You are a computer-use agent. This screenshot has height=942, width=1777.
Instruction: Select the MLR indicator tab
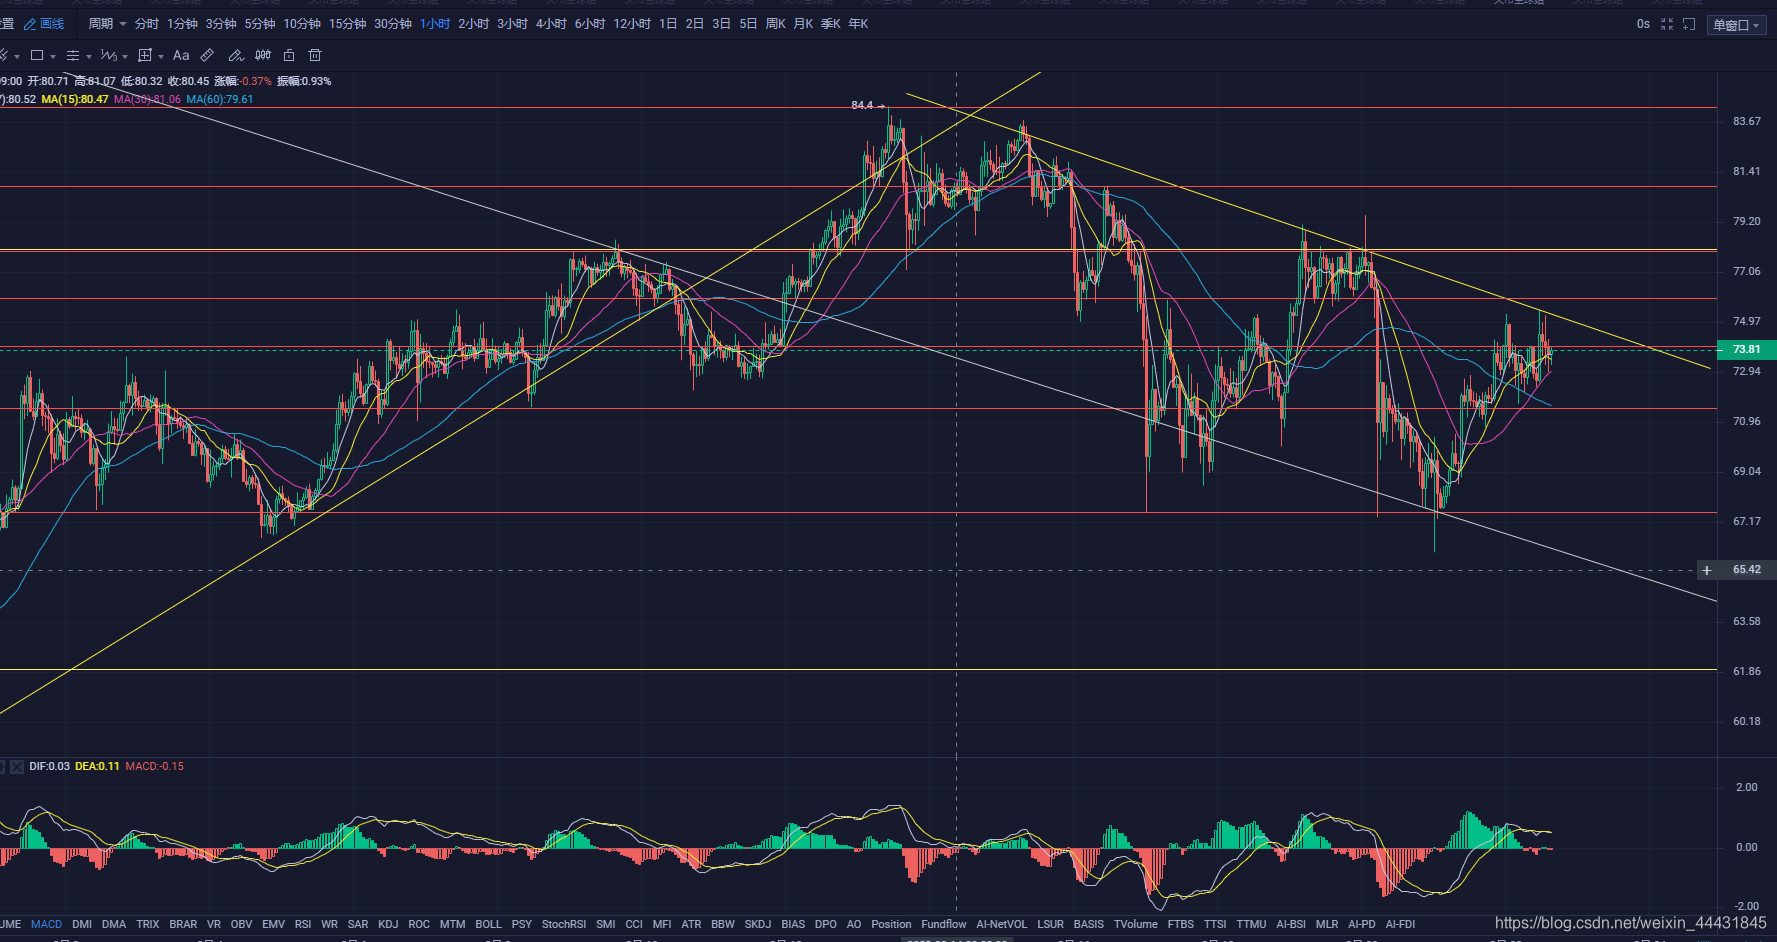(x=1327, y=925)
